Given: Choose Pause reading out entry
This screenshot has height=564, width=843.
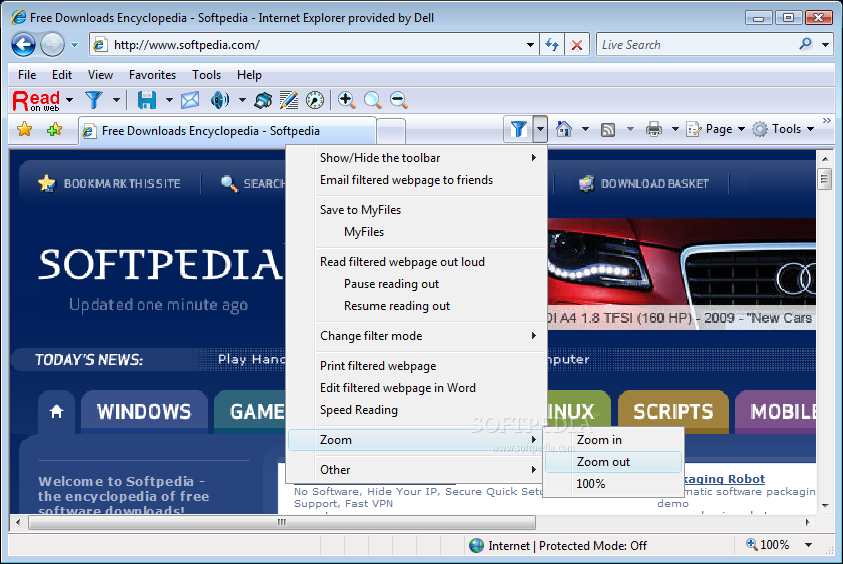Looking at the screenshot, I should coord(417,284).
